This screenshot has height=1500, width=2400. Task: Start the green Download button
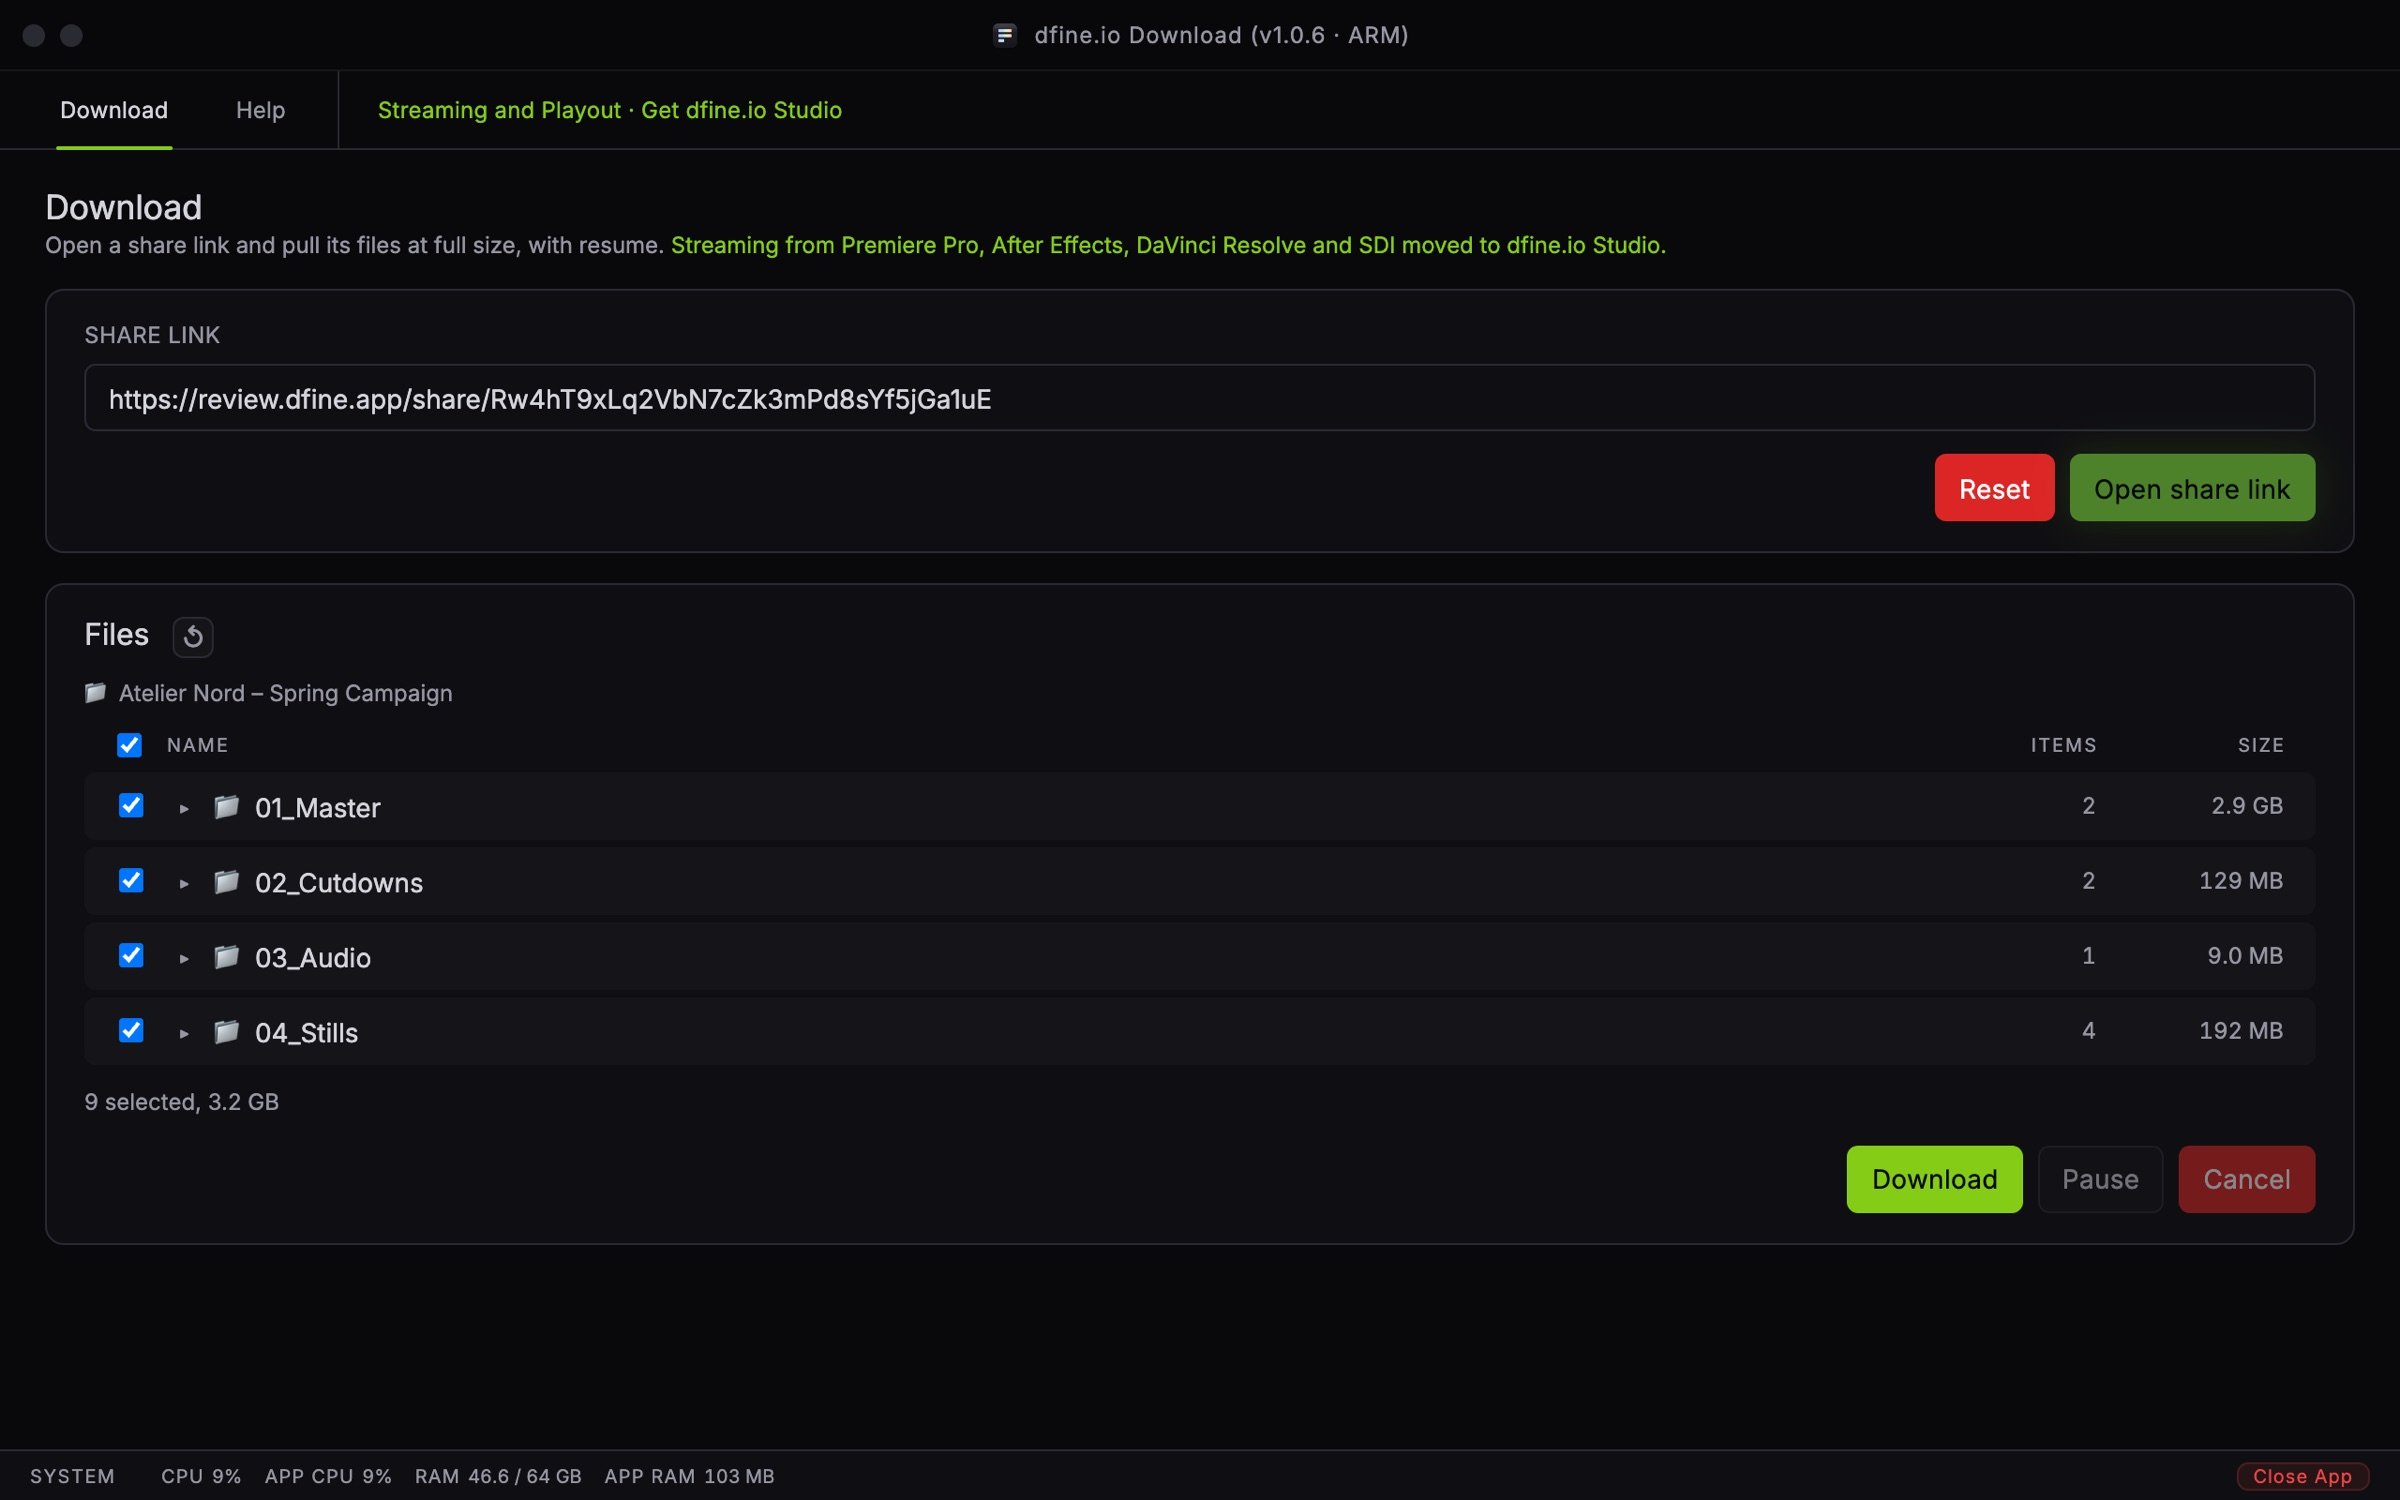[x=1934, y=1179]
